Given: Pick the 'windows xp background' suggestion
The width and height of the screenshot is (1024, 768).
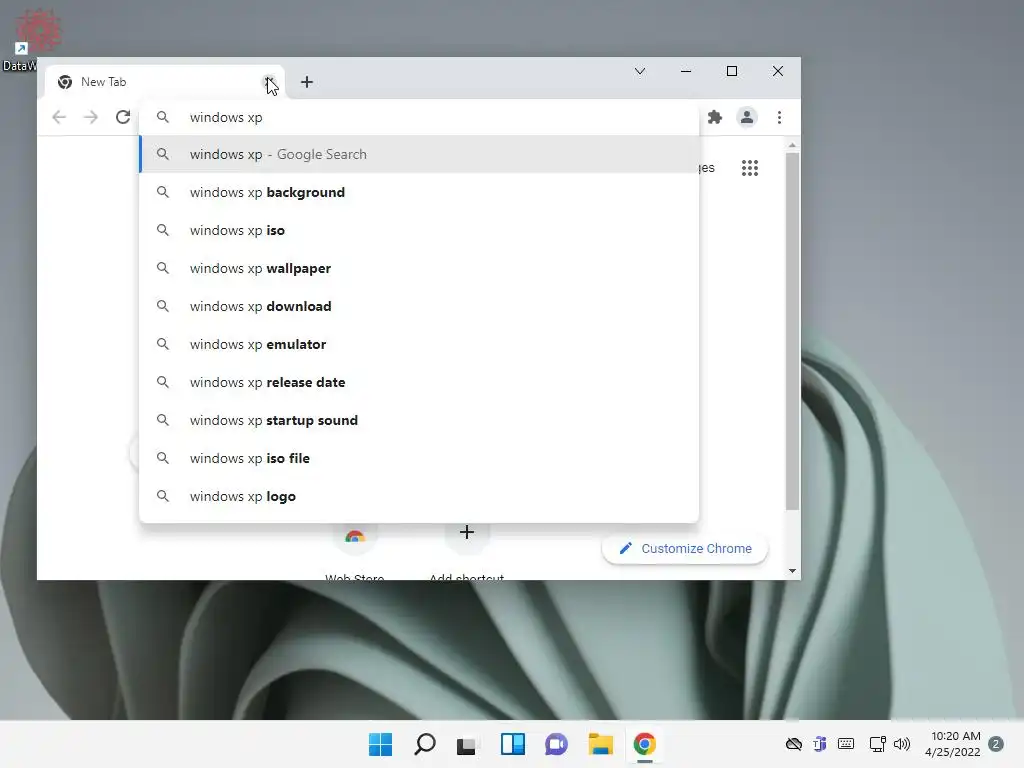Looking at the screenshot, I should pyautogui.click(x=419, y=192).
